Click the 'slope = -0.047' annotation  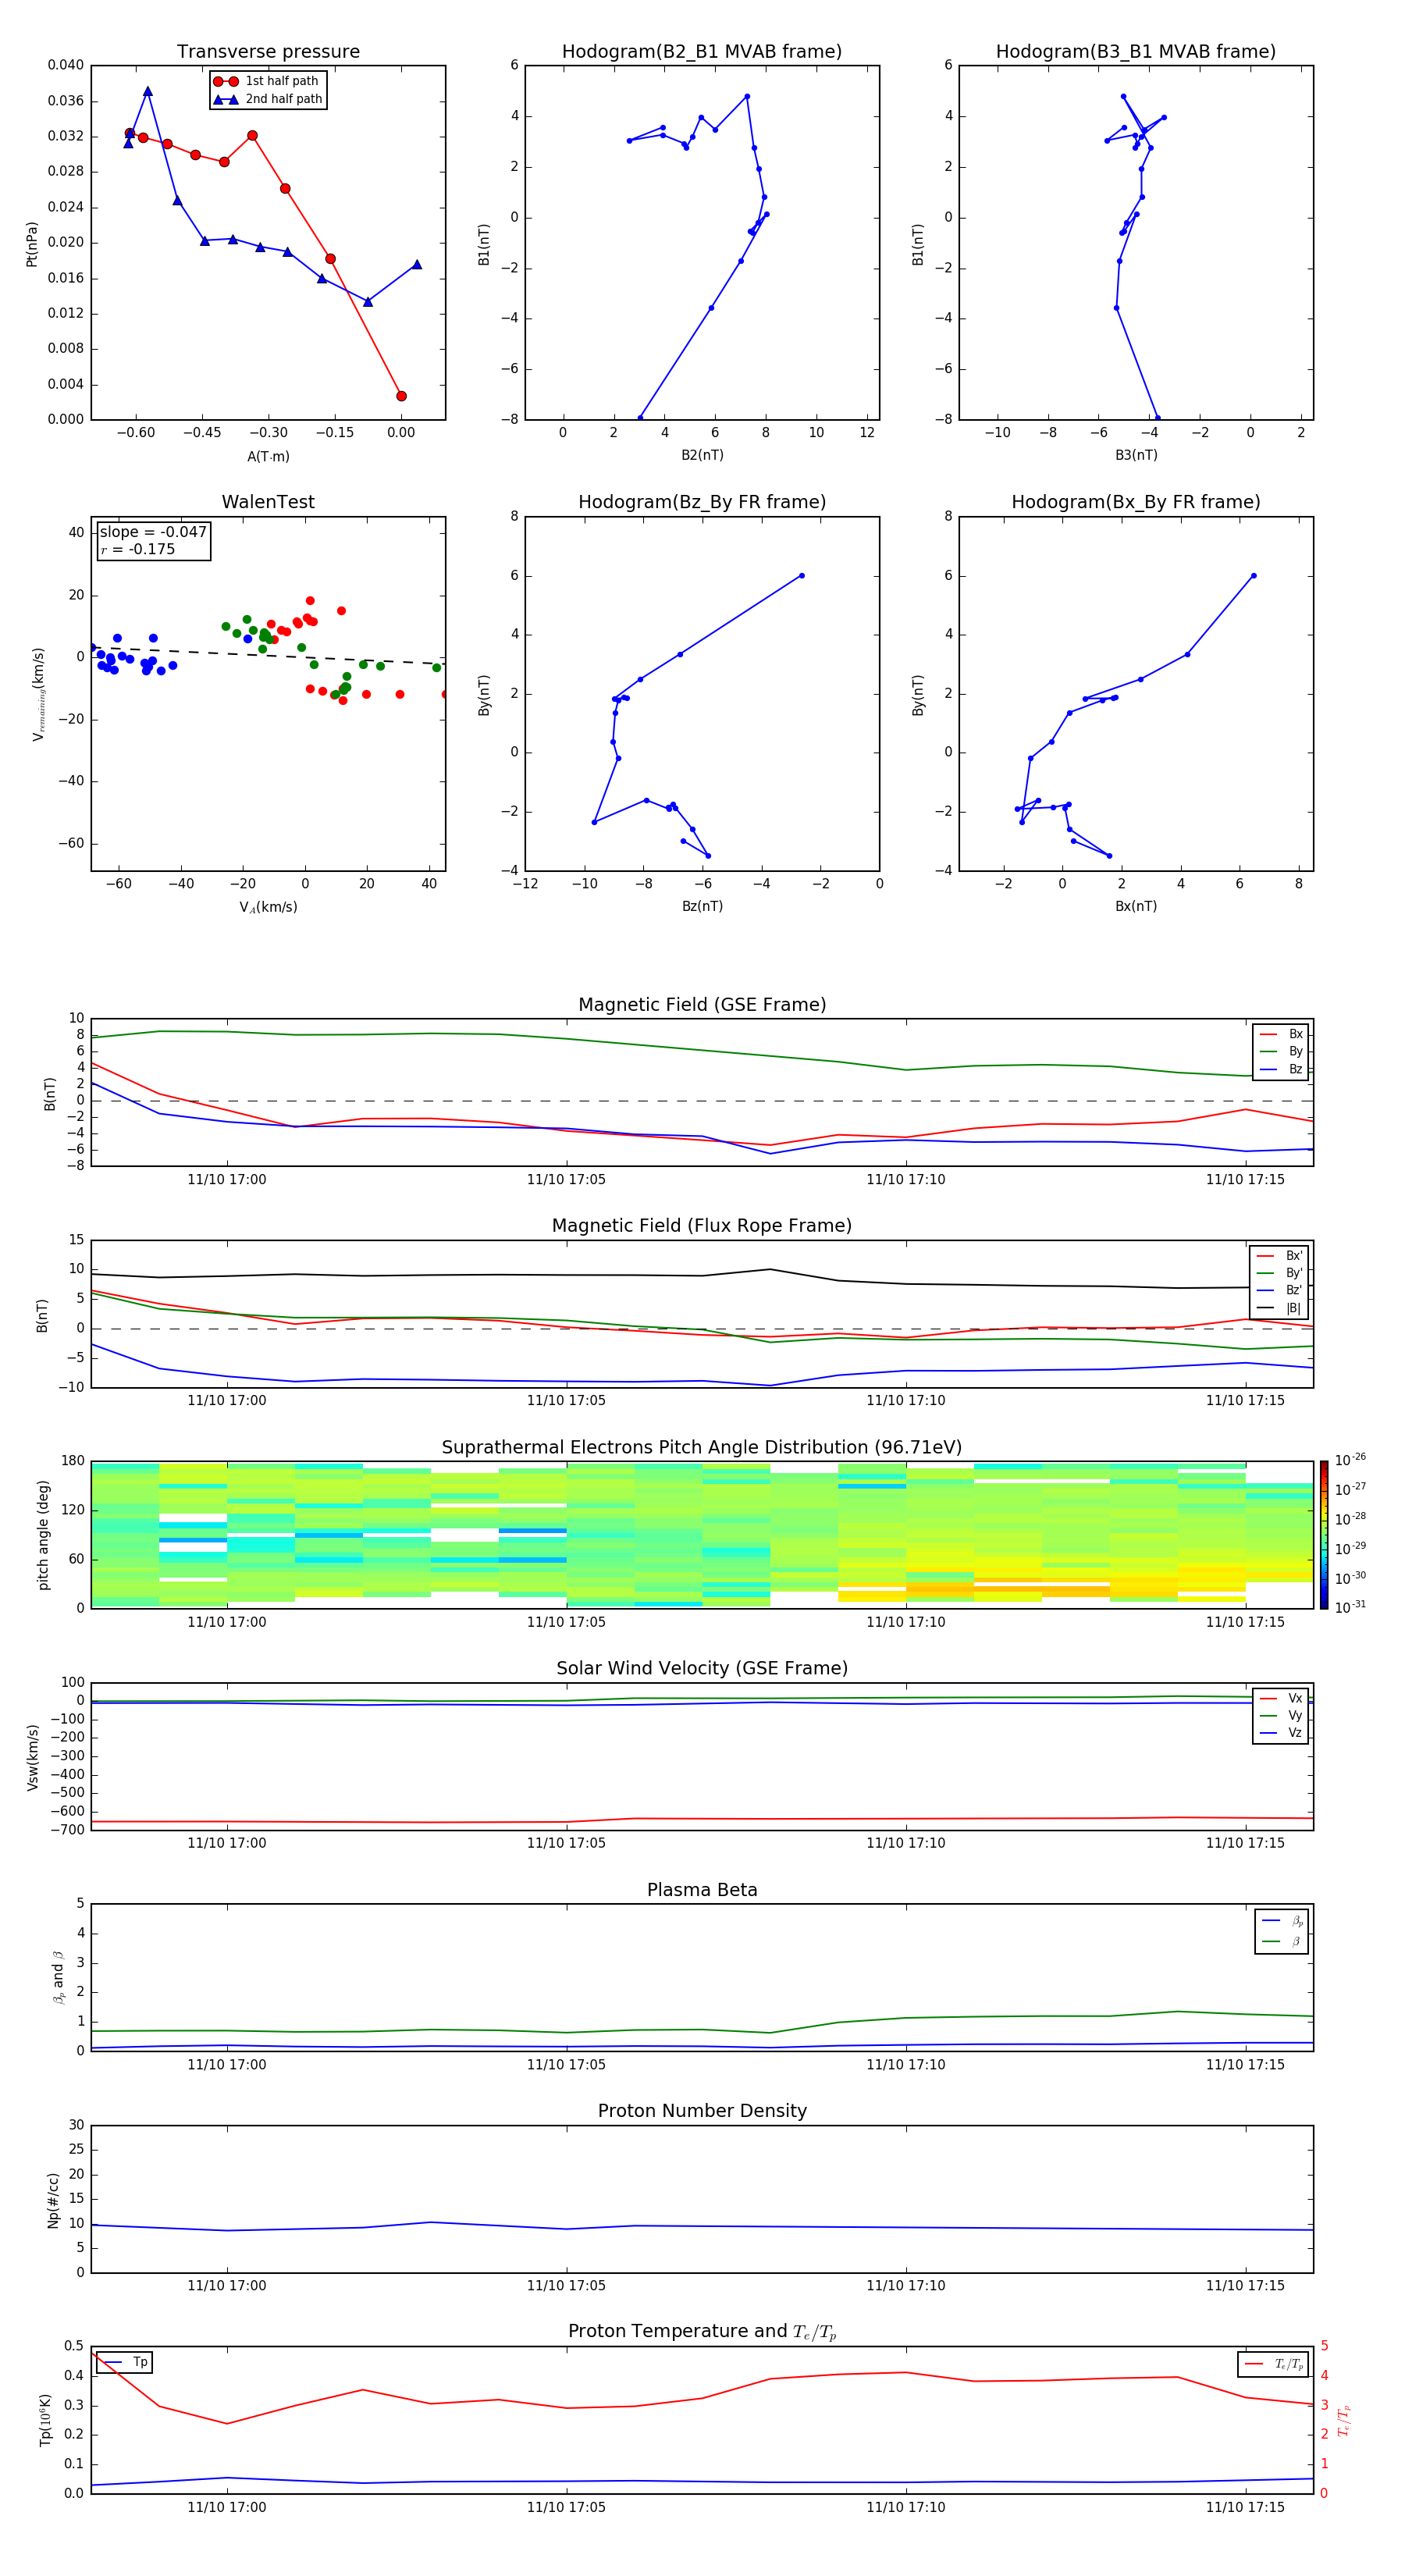[153, 532]
